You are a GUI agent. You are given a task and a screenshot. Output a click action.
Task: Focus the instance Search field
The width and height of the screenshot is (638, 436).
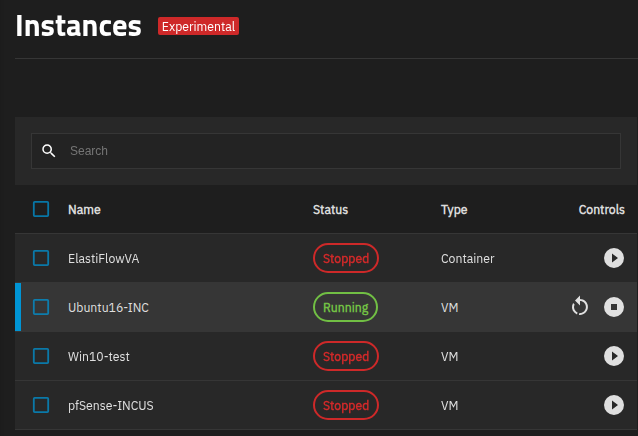340,151
